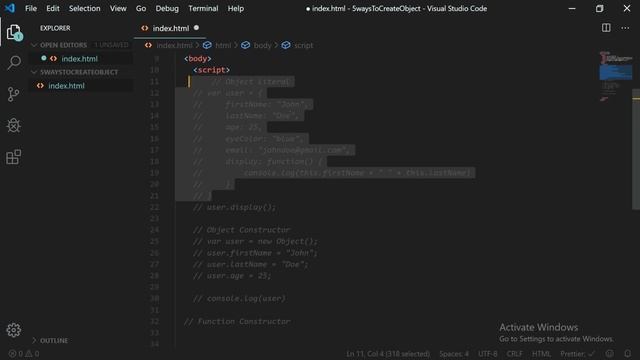
Task: Click the // user.display(); comment line
Action: (x=234, y=207)
